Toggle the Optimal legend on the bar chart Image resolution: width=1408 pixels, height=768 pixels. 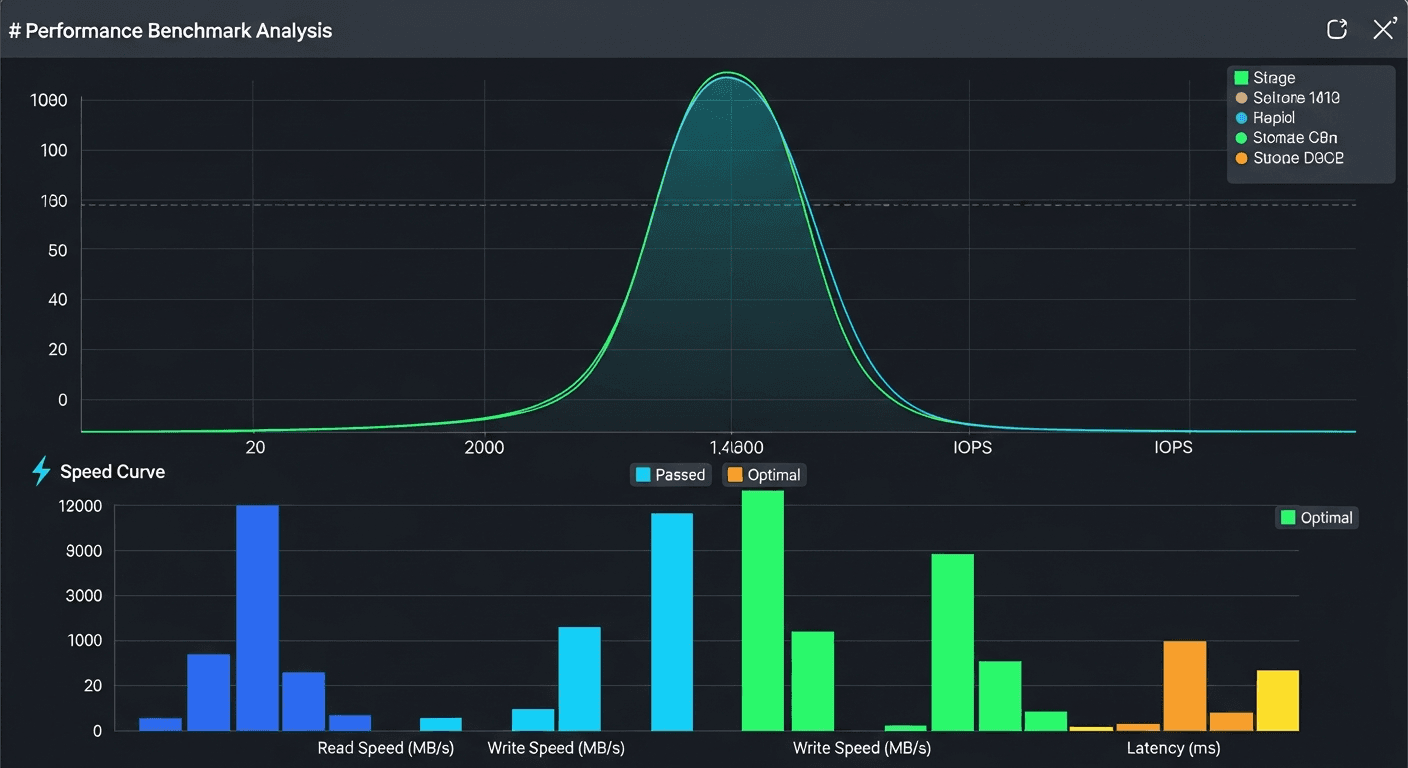click(1317, 517)
